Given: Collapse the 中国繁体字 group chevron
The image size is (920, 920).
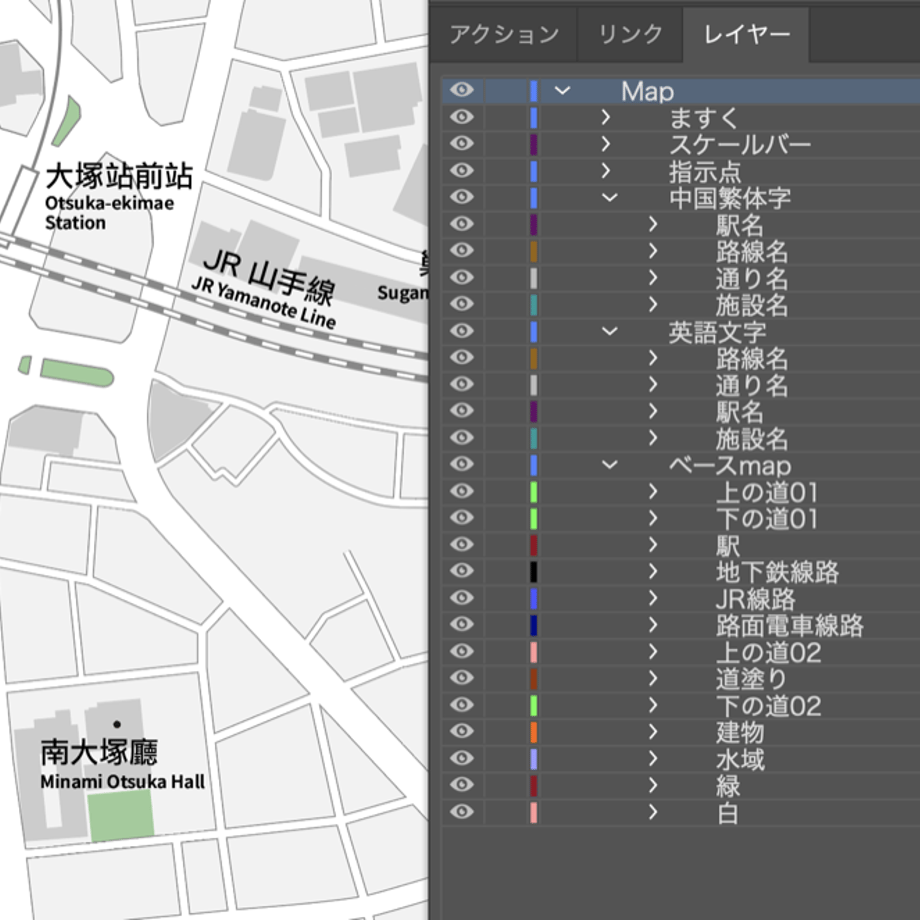Looking at the screenshot, I should click(x=610, y=198).
